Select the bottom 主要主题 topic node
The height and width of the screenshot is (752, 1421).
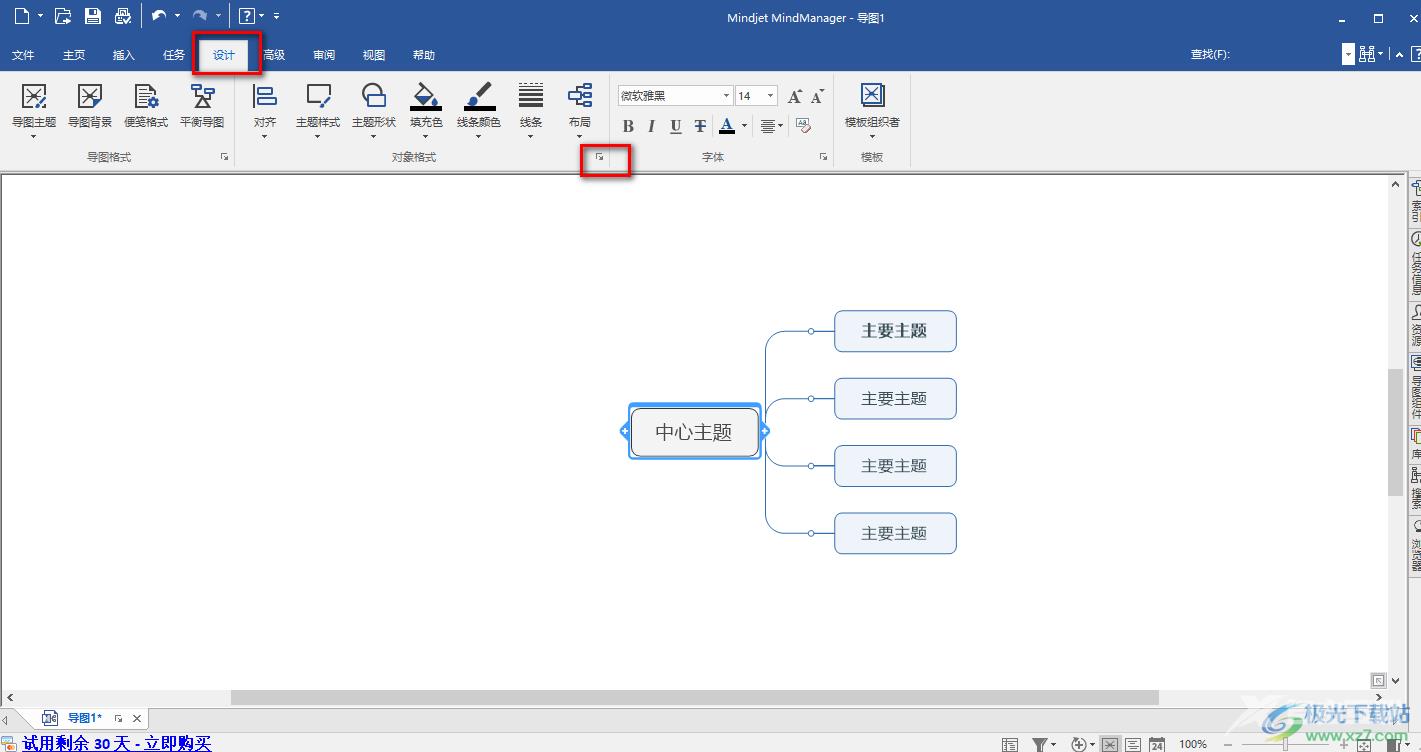click(x=895, y=533)
